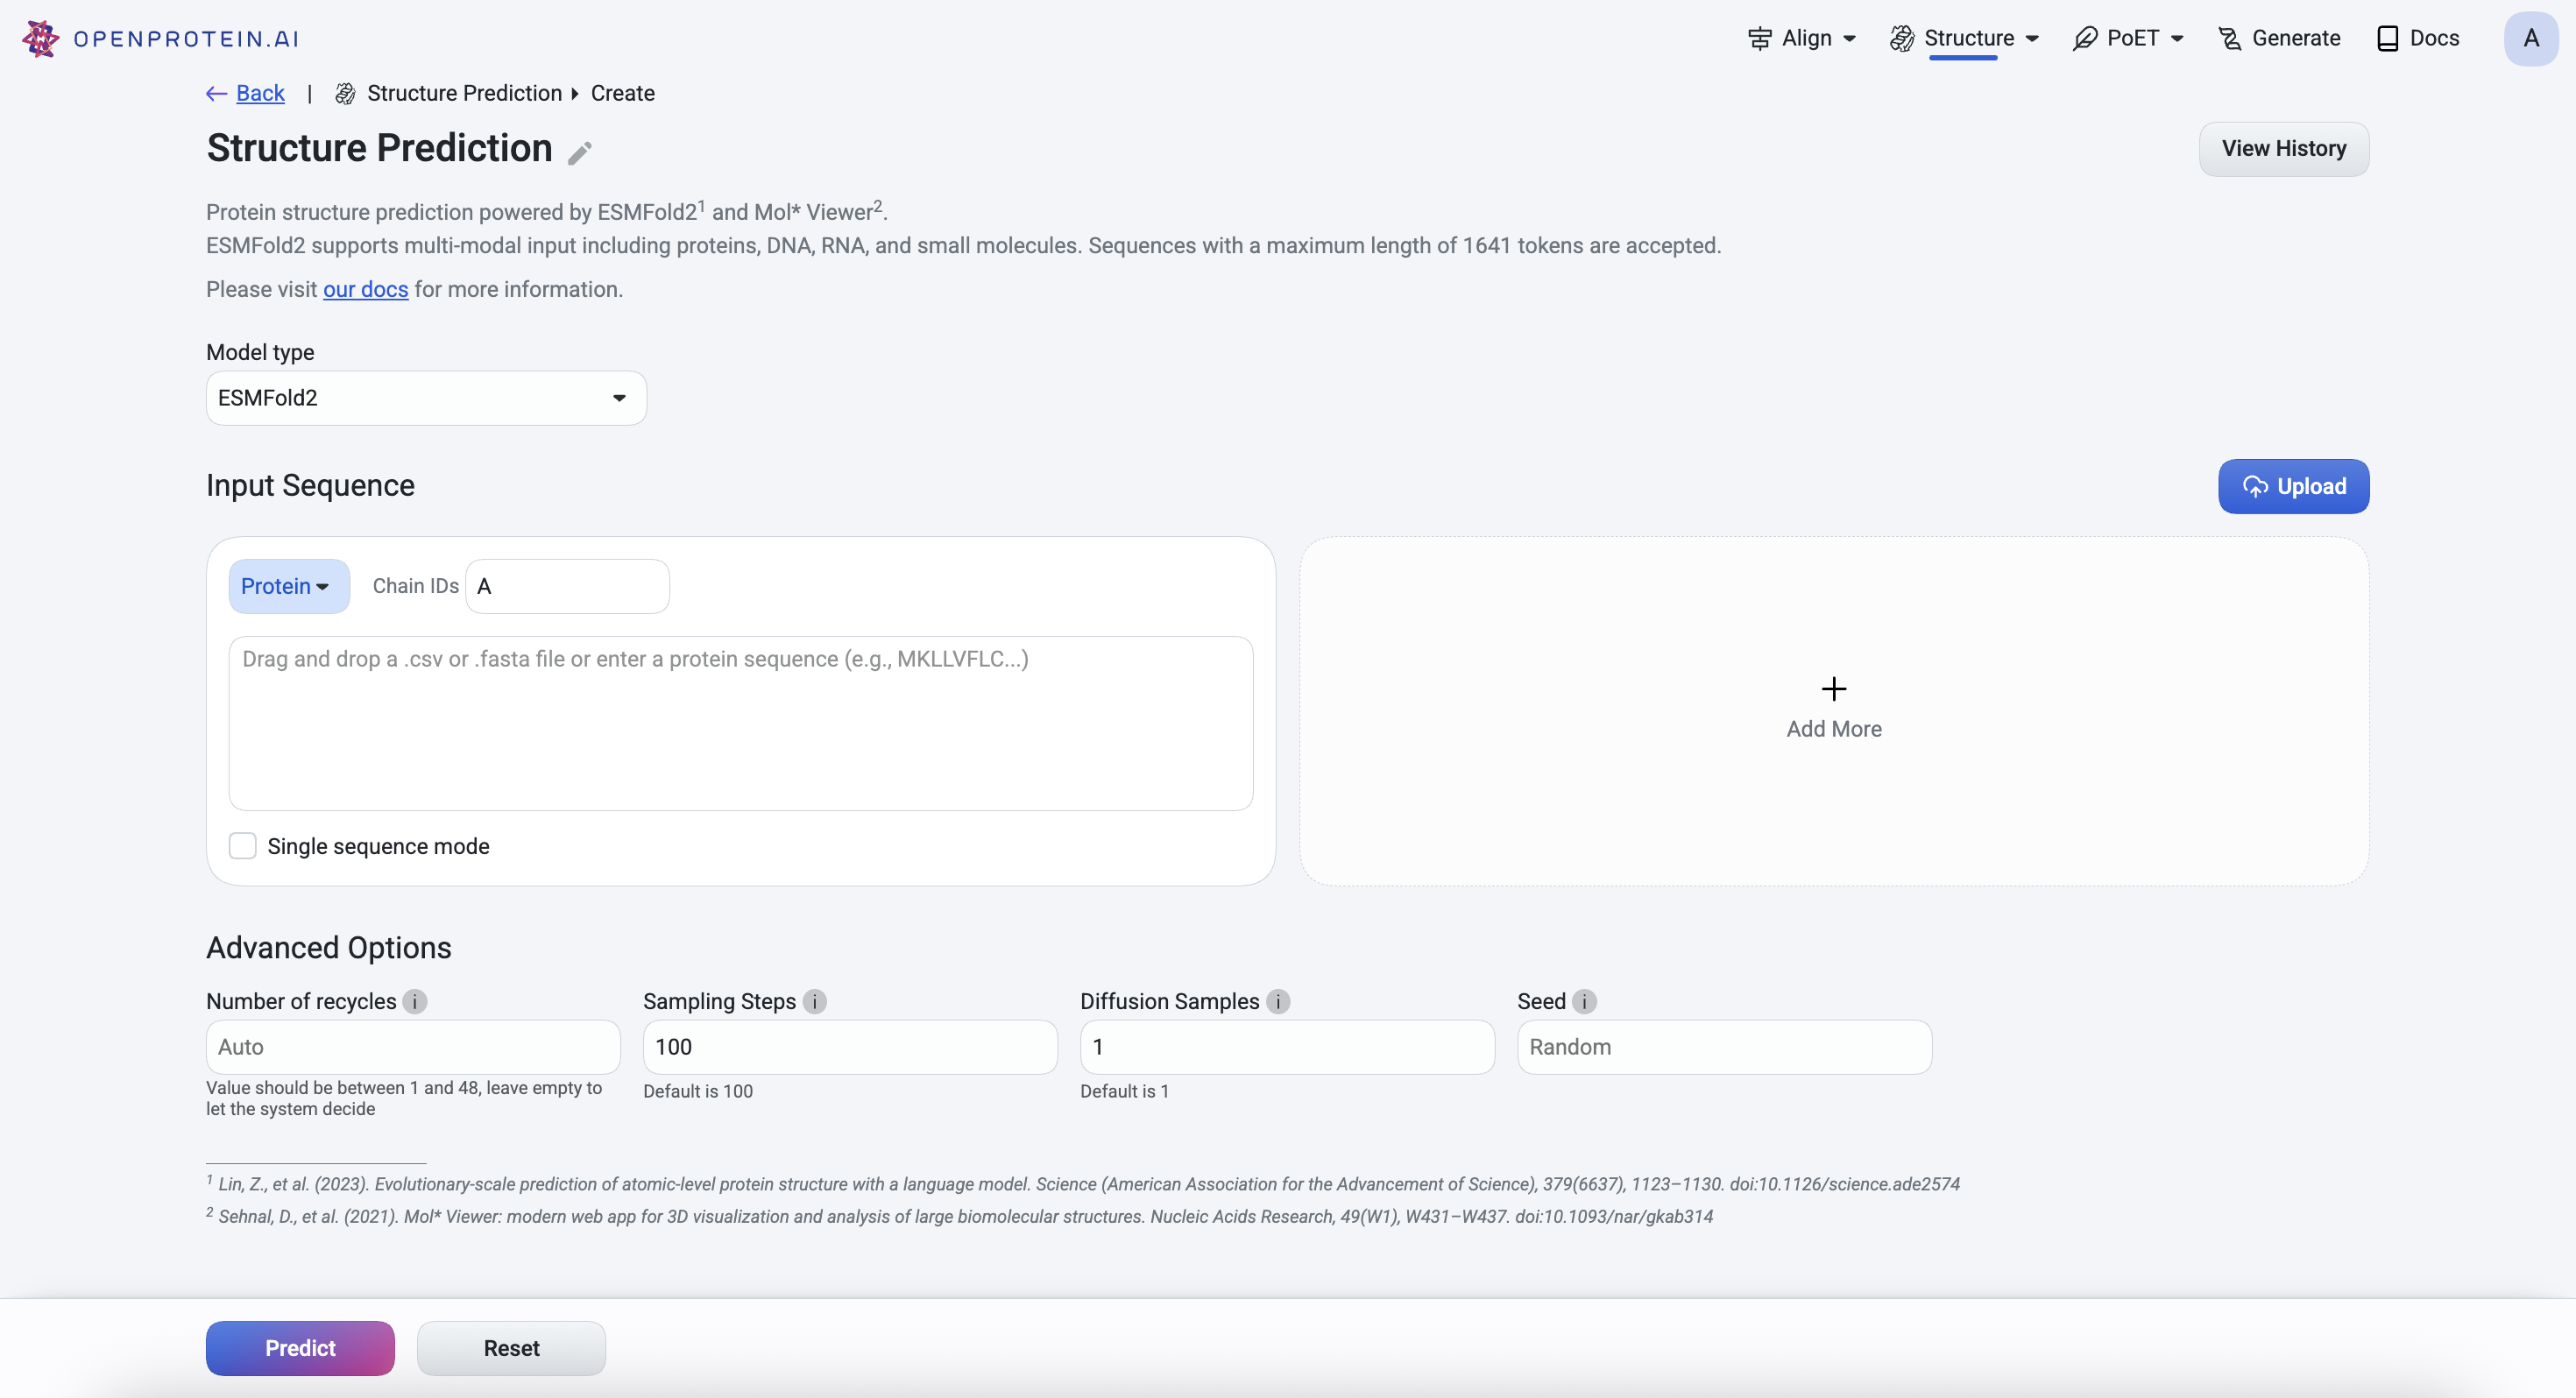Click the Input Sequence heading
This screenshot has height=1398, width=2576.
[310, 486]
